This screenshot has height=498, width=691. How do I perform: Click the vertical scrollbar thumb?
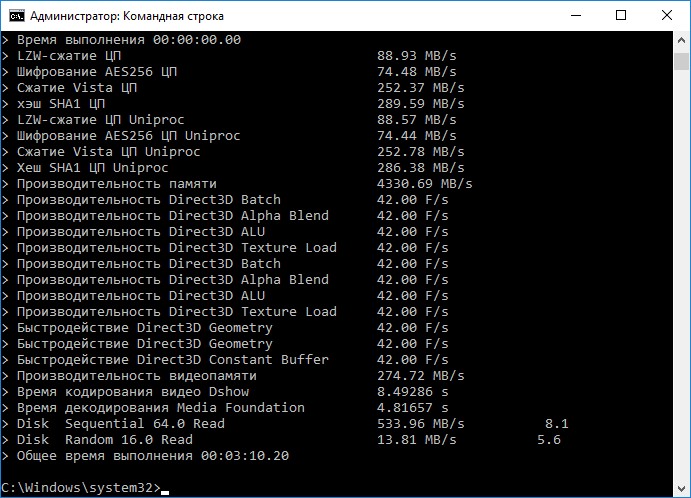click(681, 61)
